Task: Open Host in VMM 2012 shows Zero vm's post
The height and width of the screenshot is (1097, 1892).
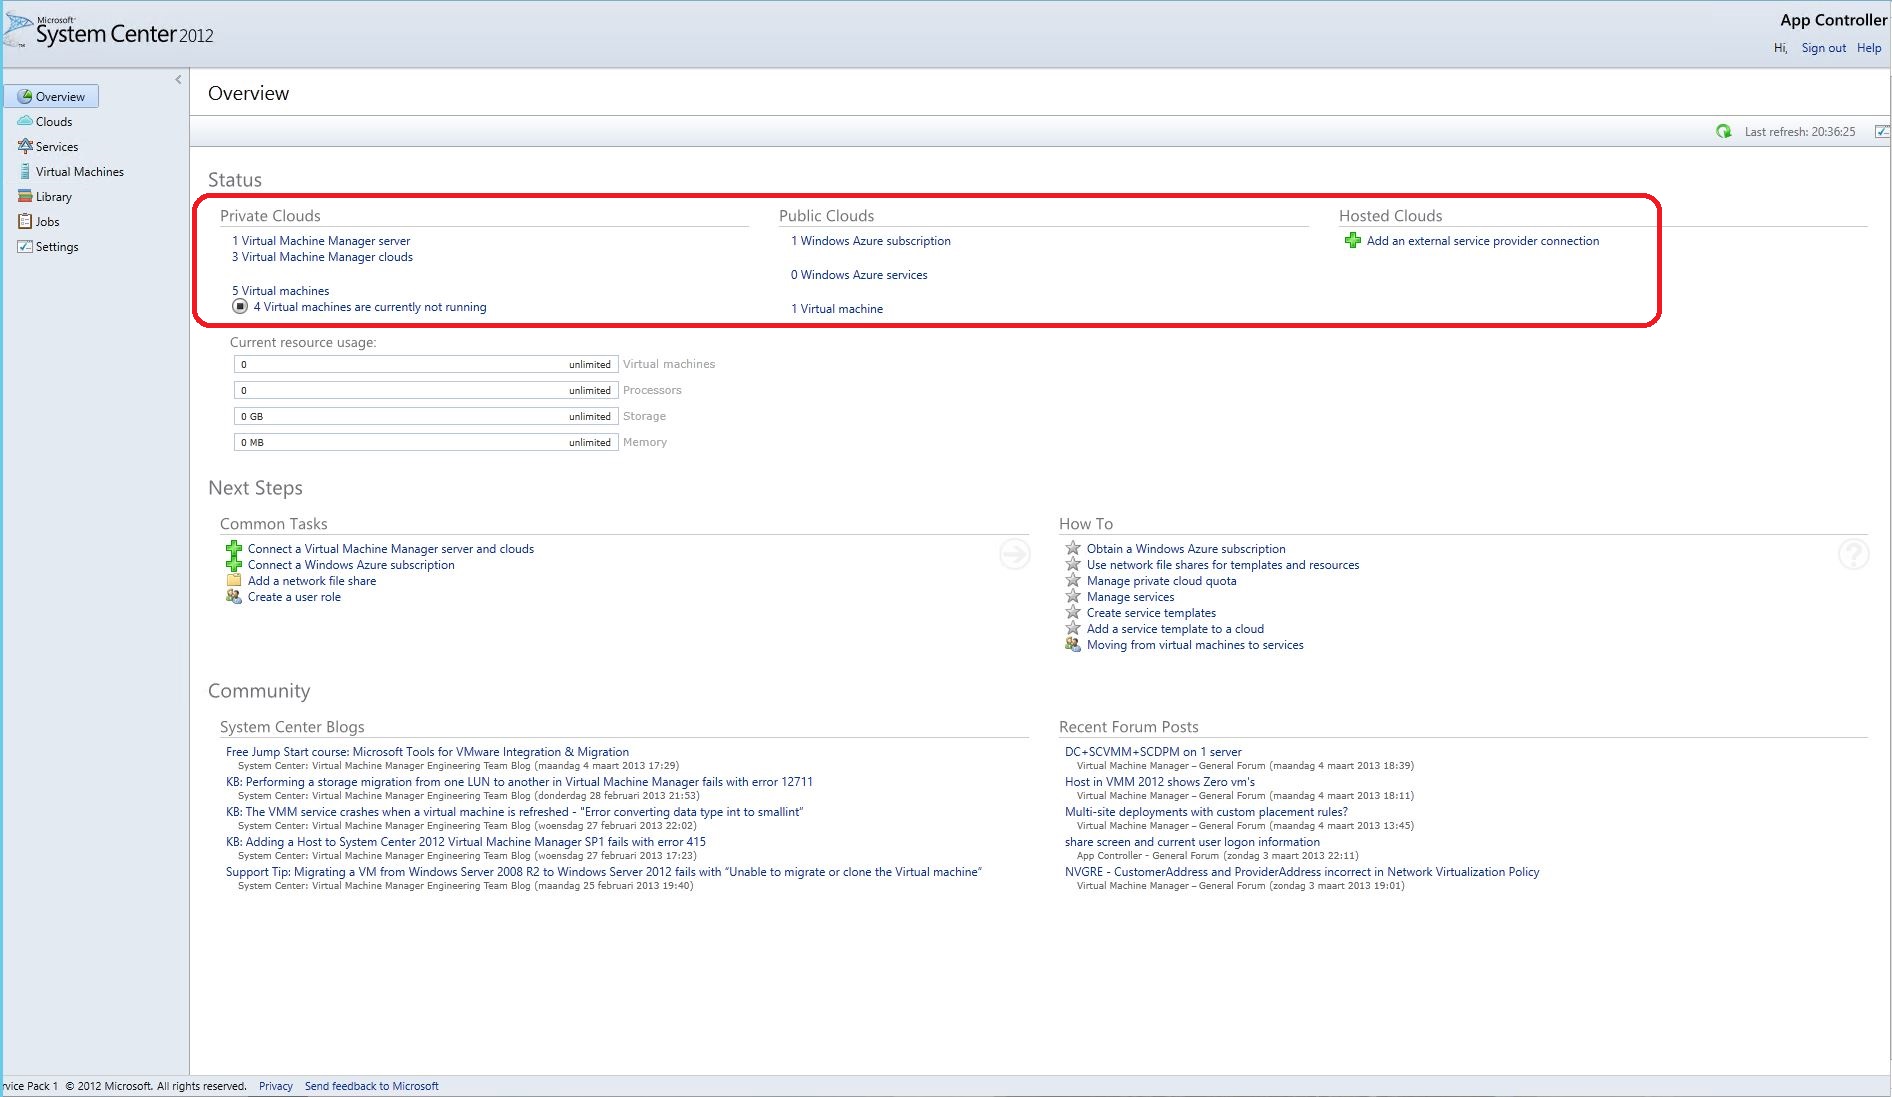Action: (x=1159, y=781)
